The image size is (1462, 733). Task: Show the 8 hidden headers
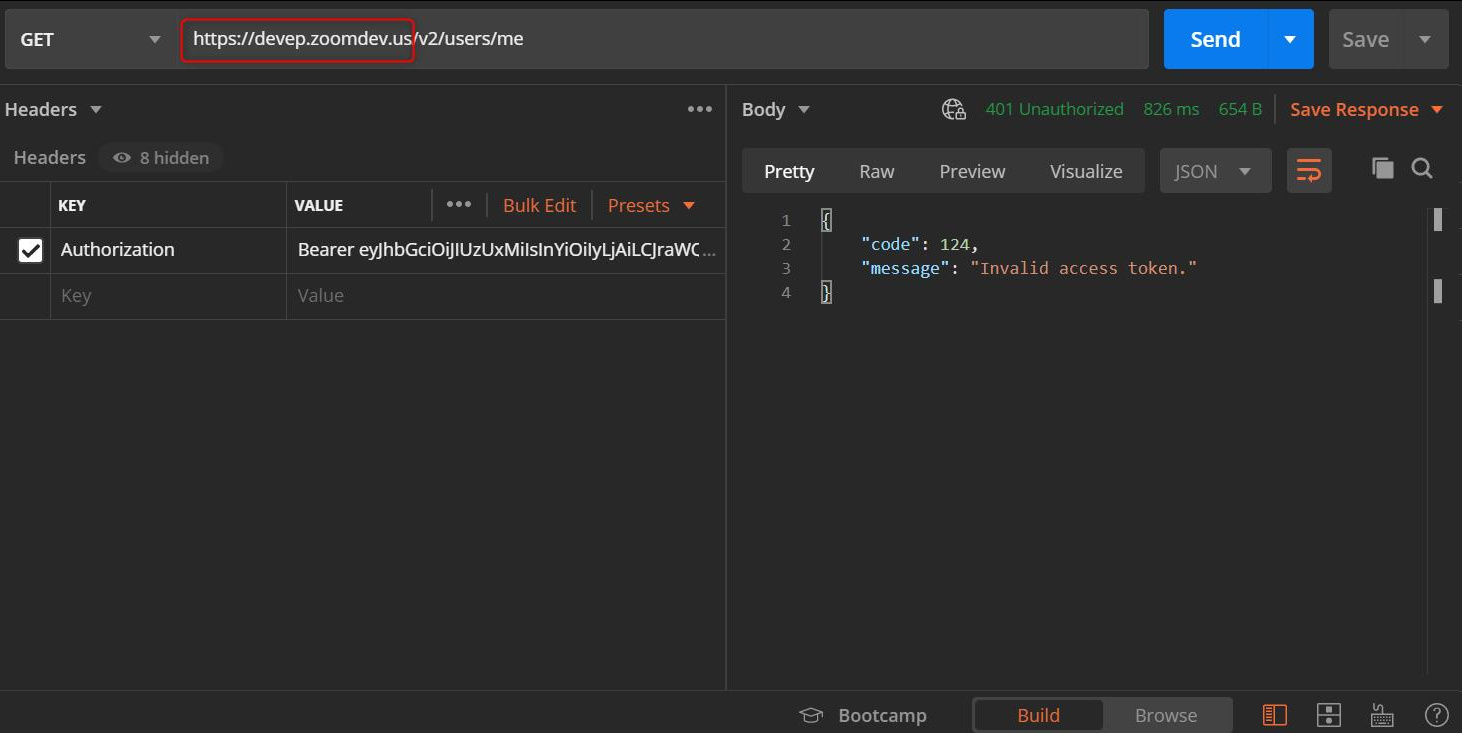tap(161, 158)
